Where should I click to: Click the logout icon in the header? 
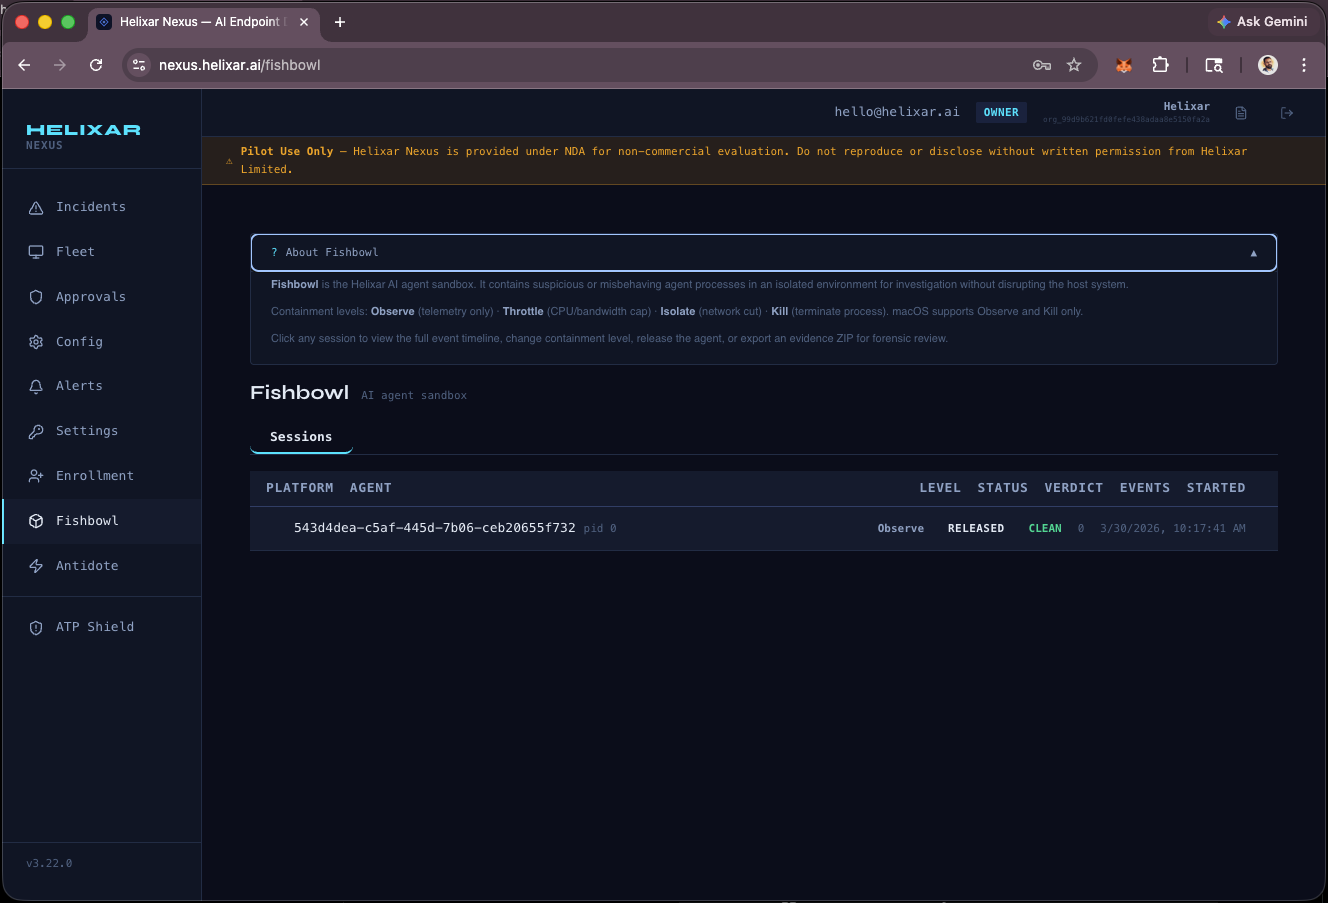pyautogui.click(x=1287, y=113)
